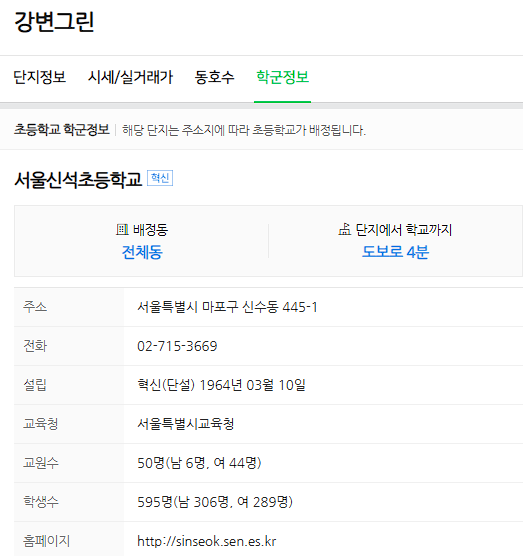Click the 전화 row label
This screenshot has width=523, height=556.
(35, 346)
